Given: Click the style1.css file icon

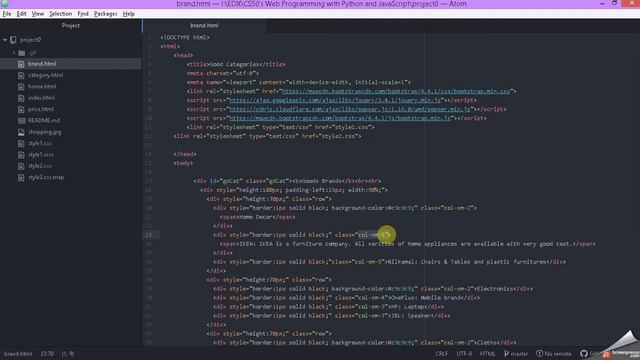Looking at the screenshot, I should (21, 143).
